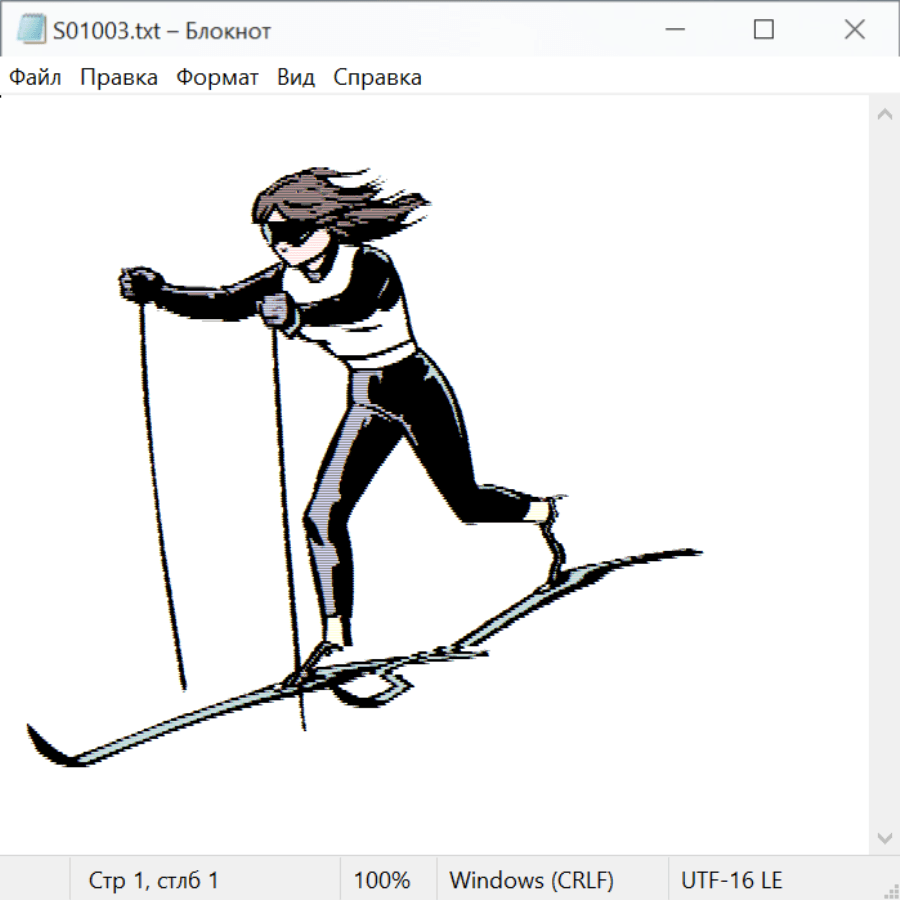Image resolution: width=900 pixels, height=900 pixels.
Task: Click the 100% zoom level indicator
Action: click(x=382, y=881)
